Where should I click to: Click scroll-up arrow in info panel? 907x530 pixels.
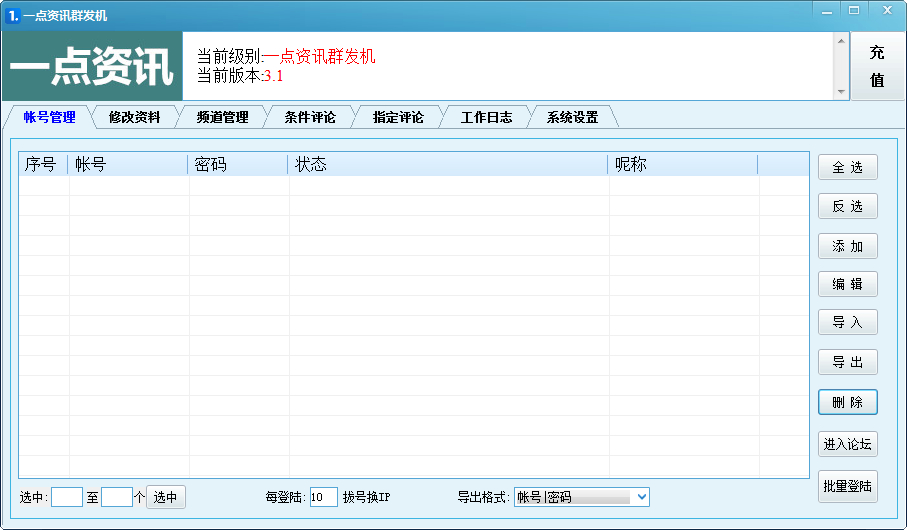click(841, 41)
